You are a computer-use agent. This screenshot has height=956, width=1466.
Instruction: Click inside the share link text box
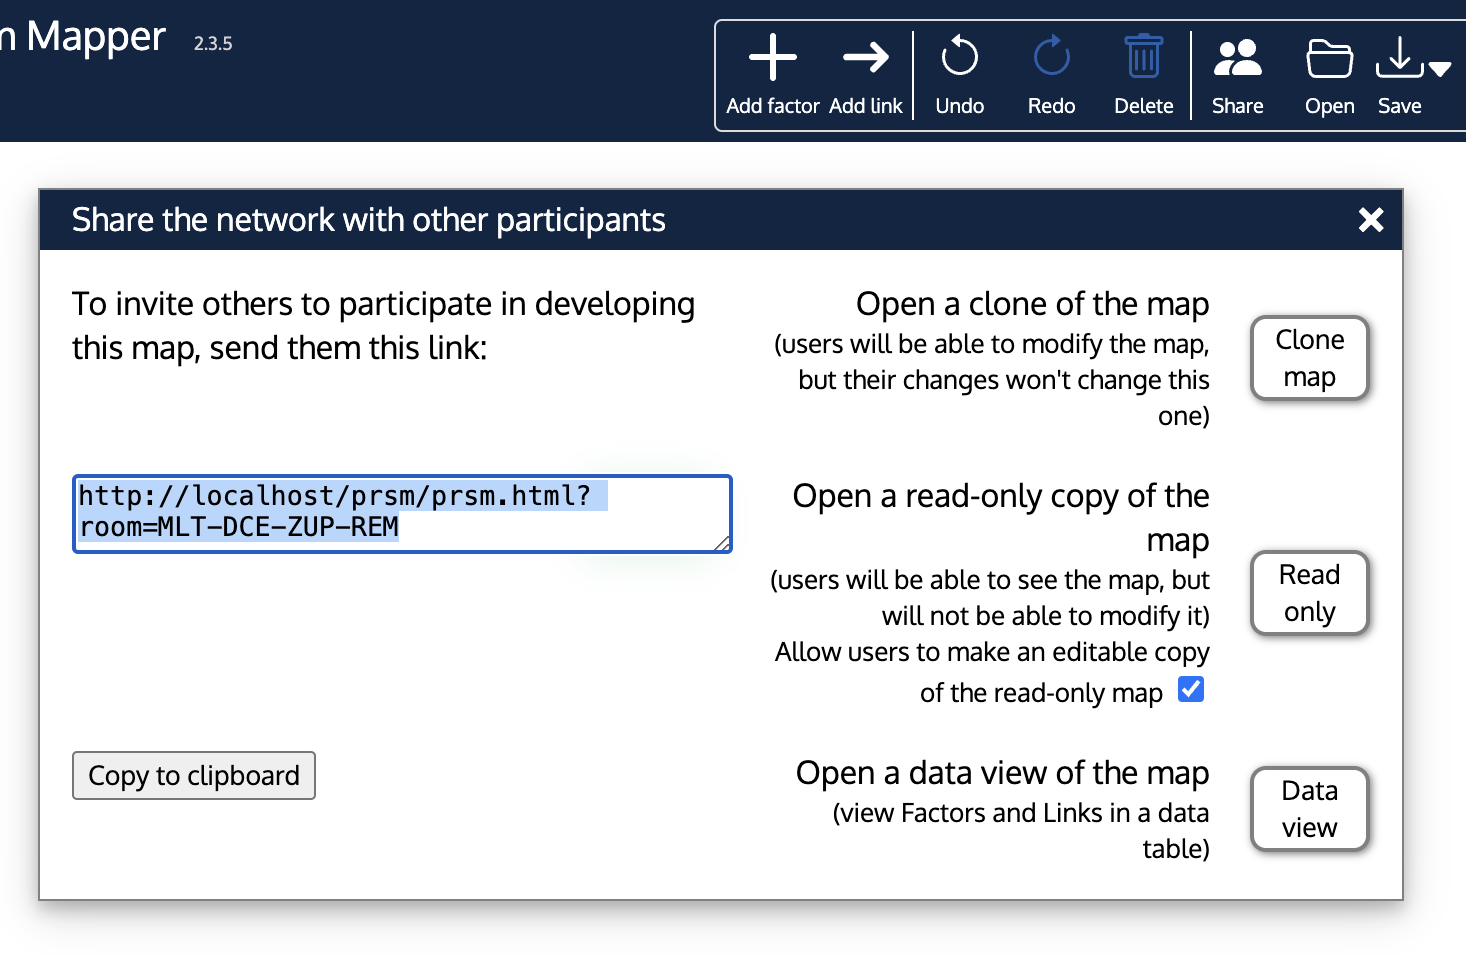coord(400,513)
